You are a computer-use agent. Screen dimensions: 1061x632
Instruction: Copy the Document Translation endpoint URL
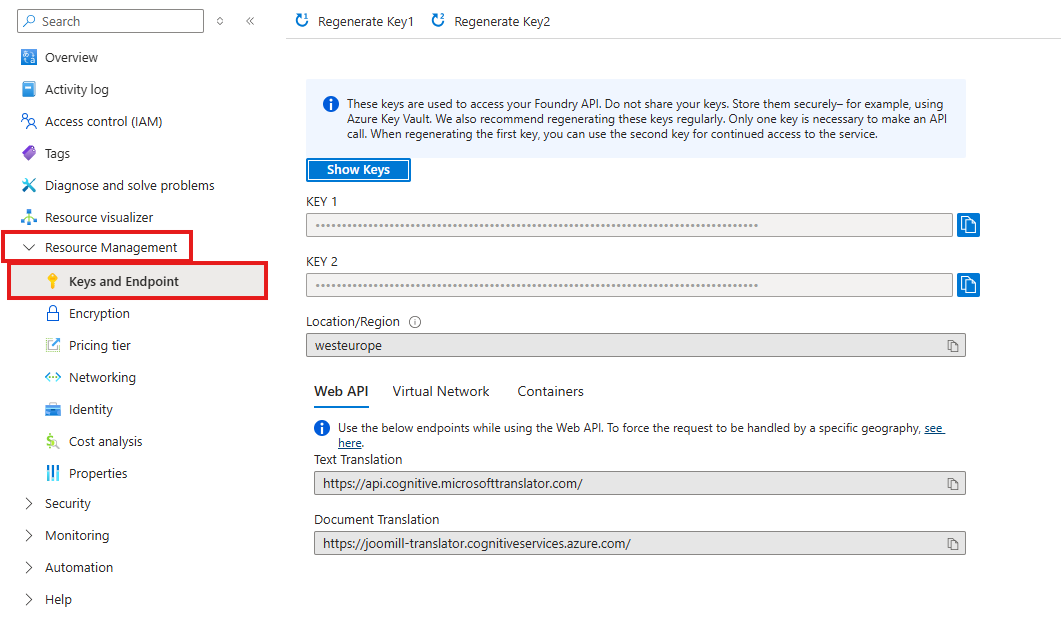click(953, 544)
